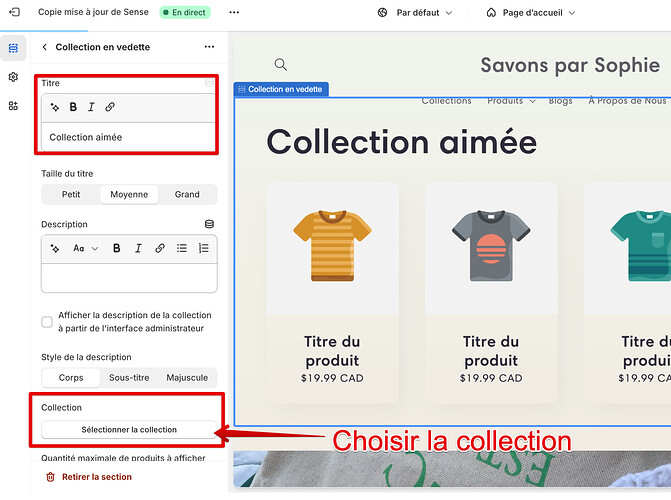Click the Collection en vedette section tag
The height and width of the screenshot is (500, 671).
click(281, 89)
